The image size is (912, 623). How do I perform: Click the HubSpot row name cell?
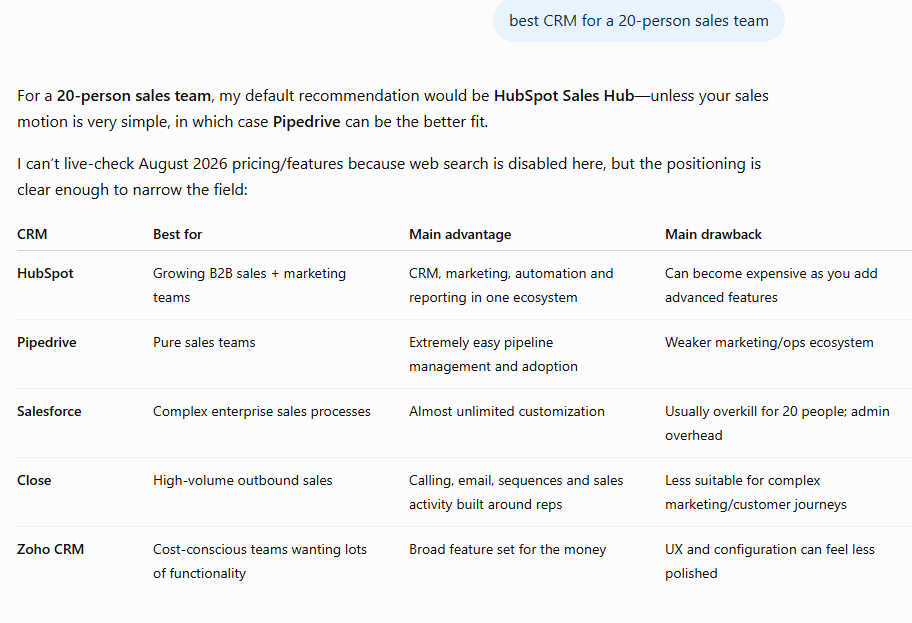point(45,273)
